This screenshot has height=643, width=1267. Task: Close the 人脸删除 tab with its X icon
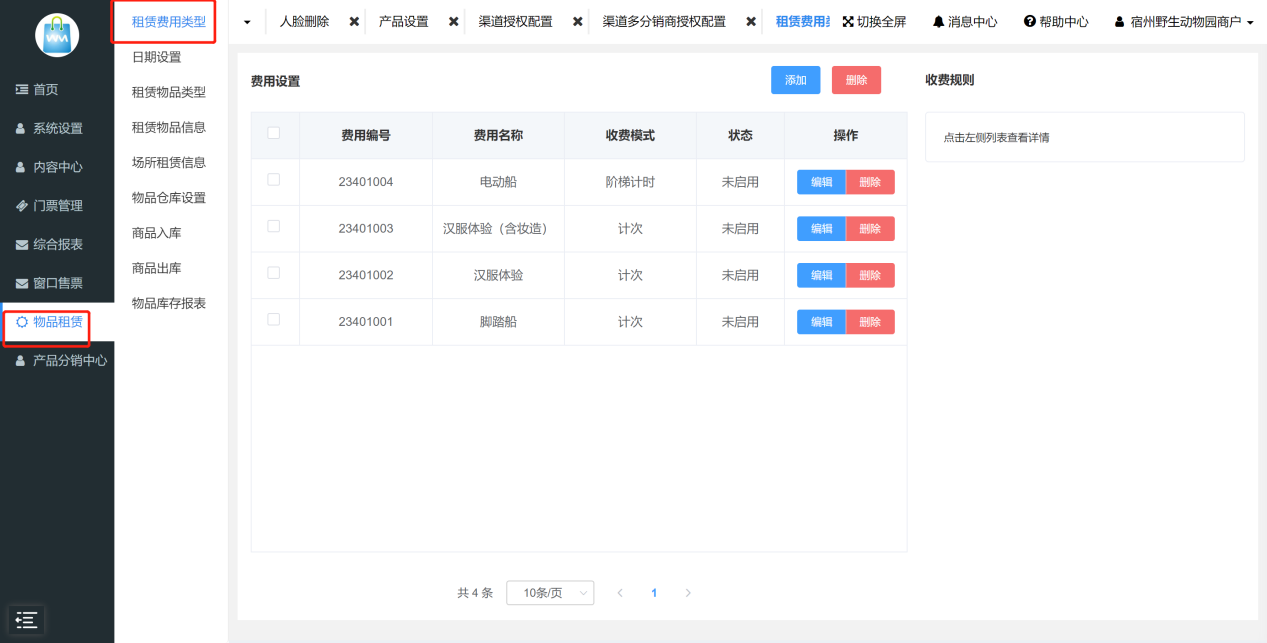pos(354,21)
